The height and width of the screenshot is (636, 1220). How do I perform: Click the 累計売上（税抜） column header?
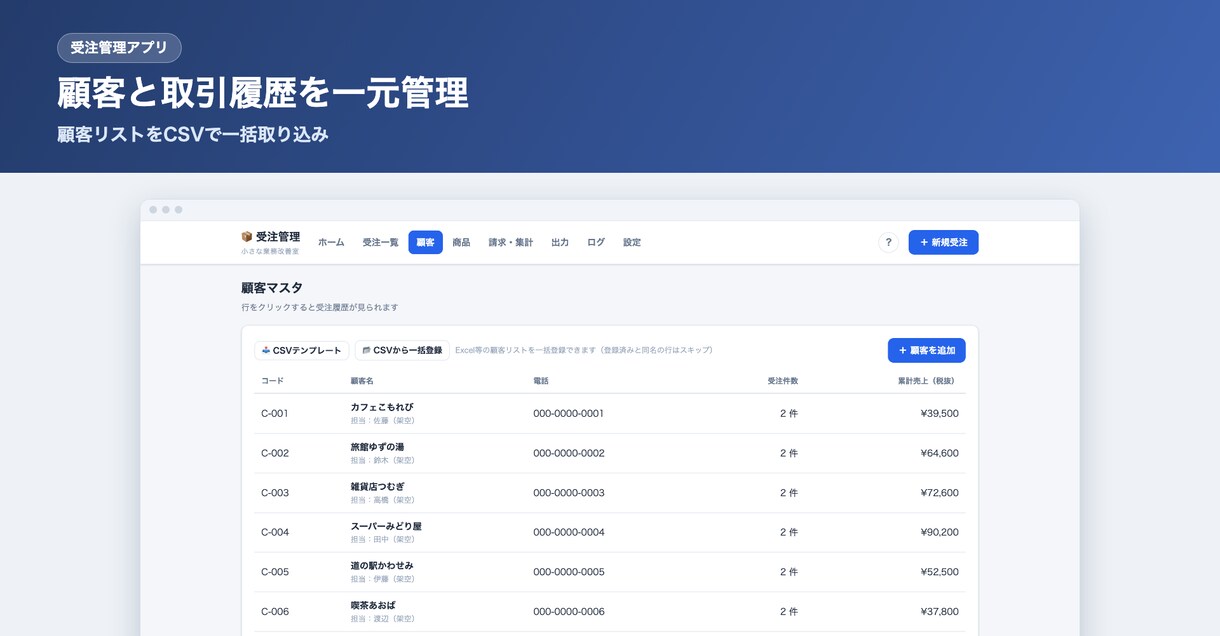point(926,381)
